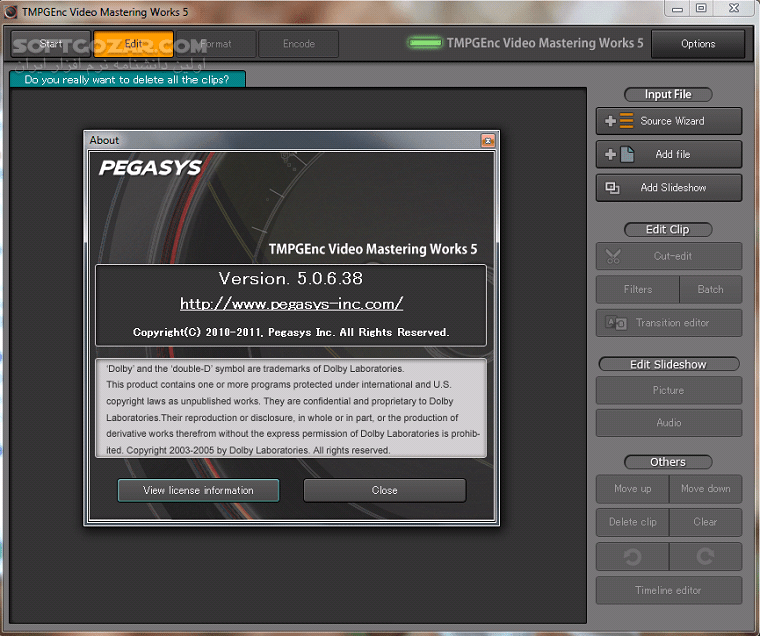This screenshot has width=760, height=636.
Task: Close the About dialog with Close button
Action: tap(385, 491)
